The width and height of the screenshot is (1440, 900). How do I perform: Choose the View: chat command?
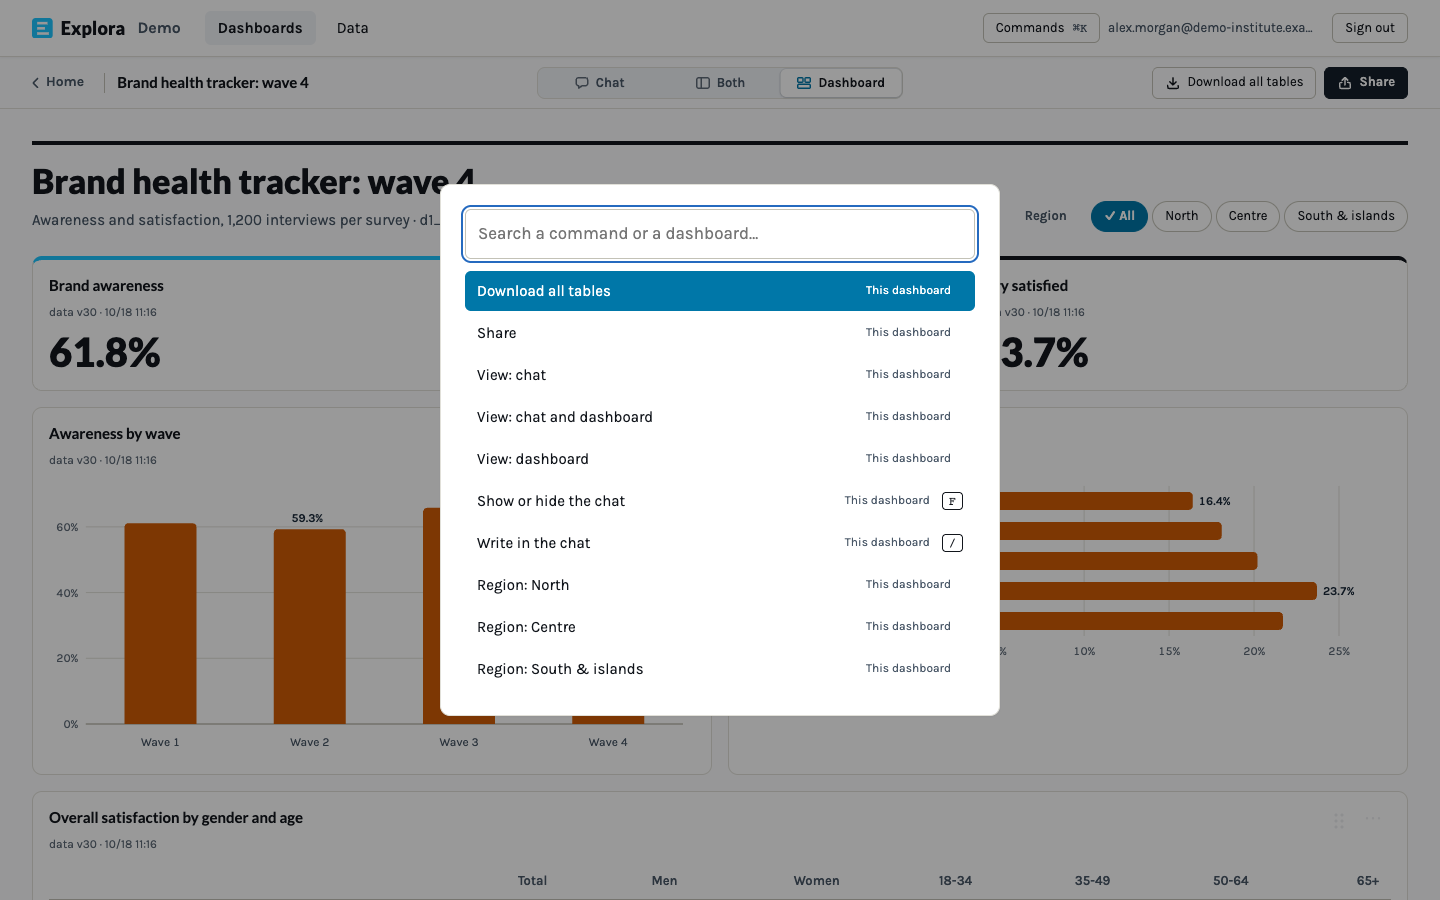click(x=720, y=375)
